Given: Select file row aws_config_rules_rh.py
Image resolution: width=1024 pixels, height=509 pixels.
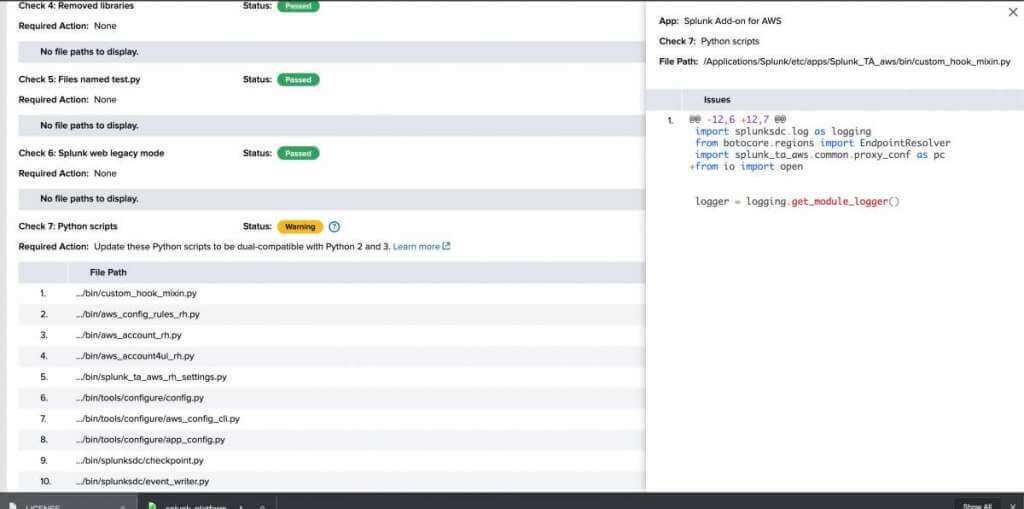Looking at the screenshot, I should pos(332,314).
